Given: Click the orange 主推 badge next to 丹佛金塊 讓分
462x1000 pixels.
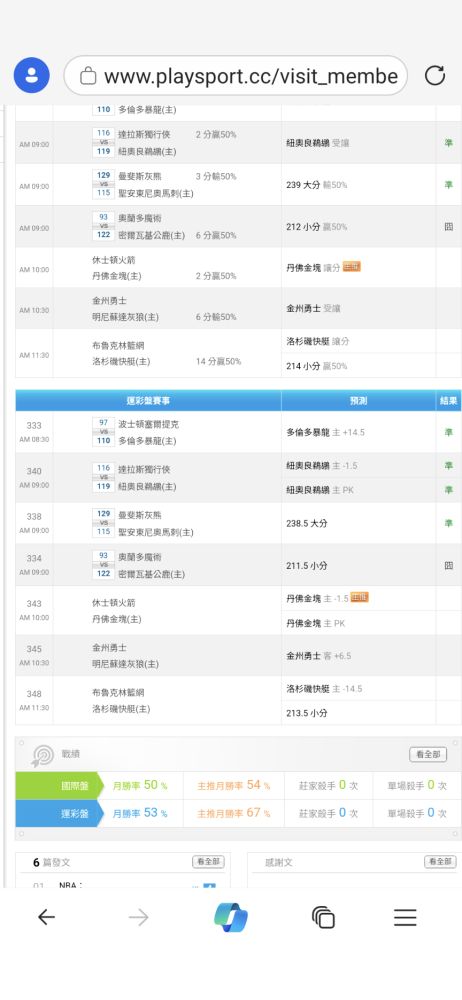Looking at the screenshot, I should click(x=352, y=267).
